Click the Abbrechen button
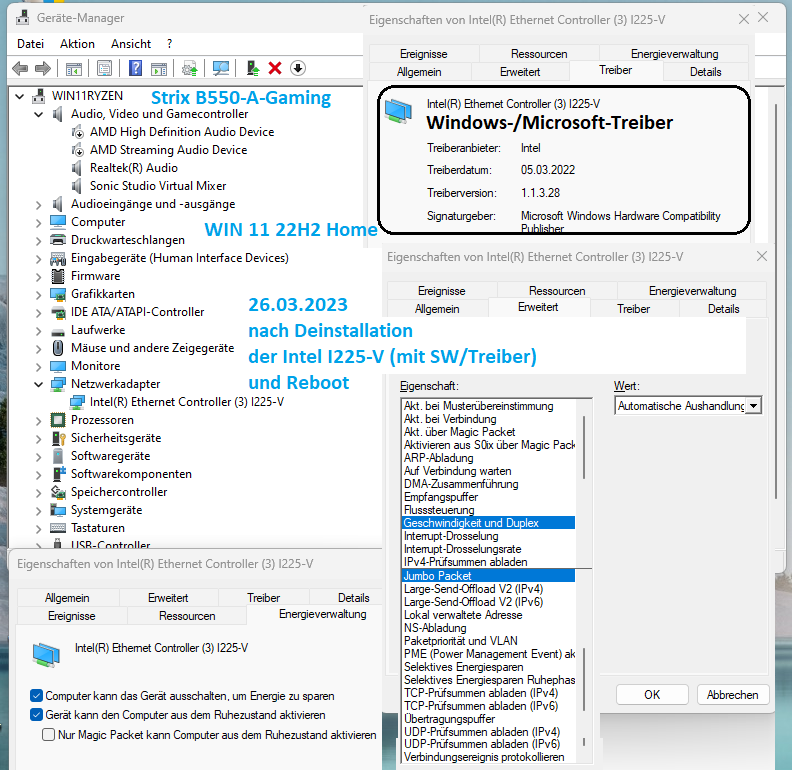Image resolution: width=792 pixels, height=770 pixels. click(732, 695)
